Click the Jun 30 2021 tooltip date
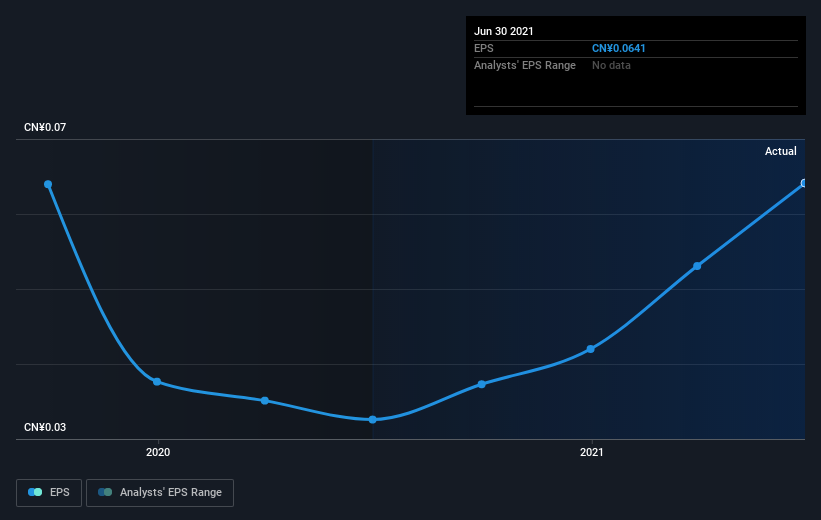The width and height of the screenshot is (821, 520). click(504, 31)
